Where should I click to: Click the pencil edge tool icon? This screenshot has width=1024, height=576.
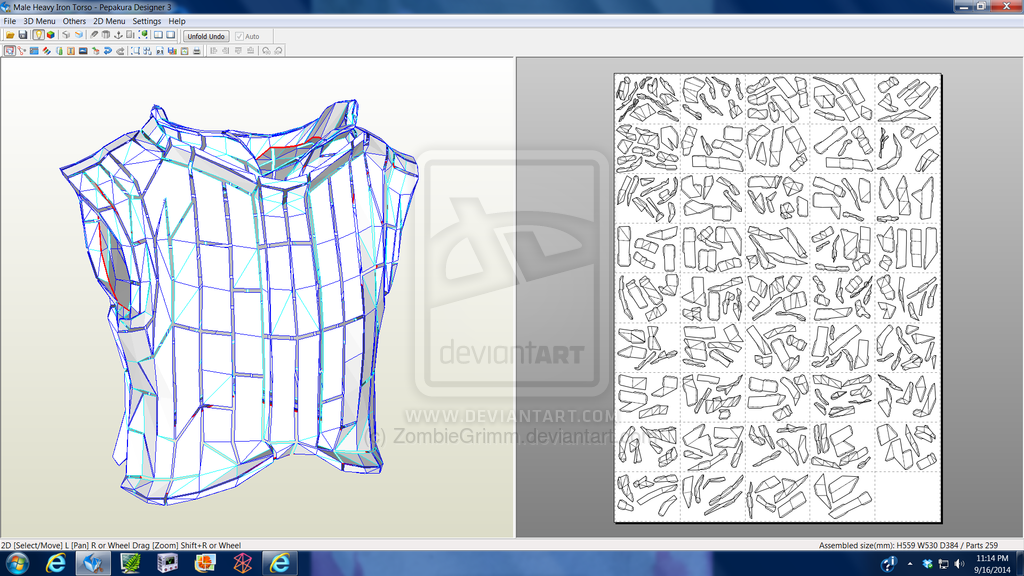point(94,35)
